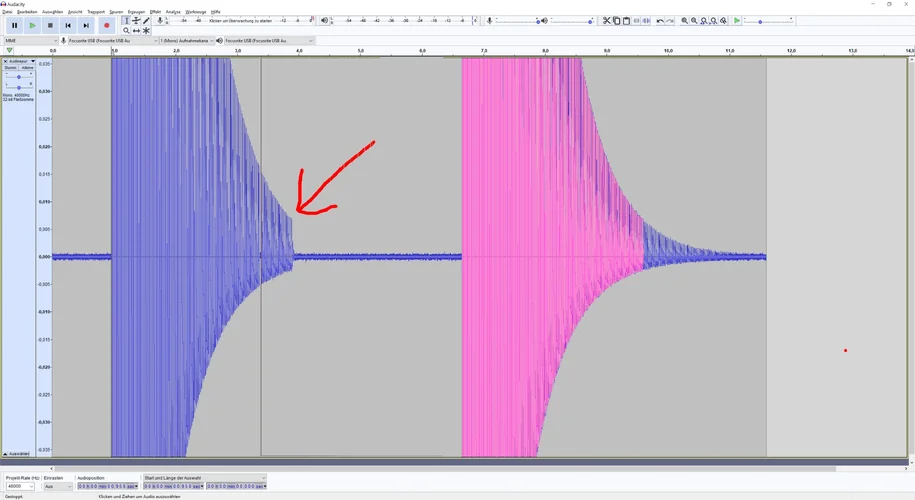Toggle the track Stumm (mute) button

tap(11, 68)
